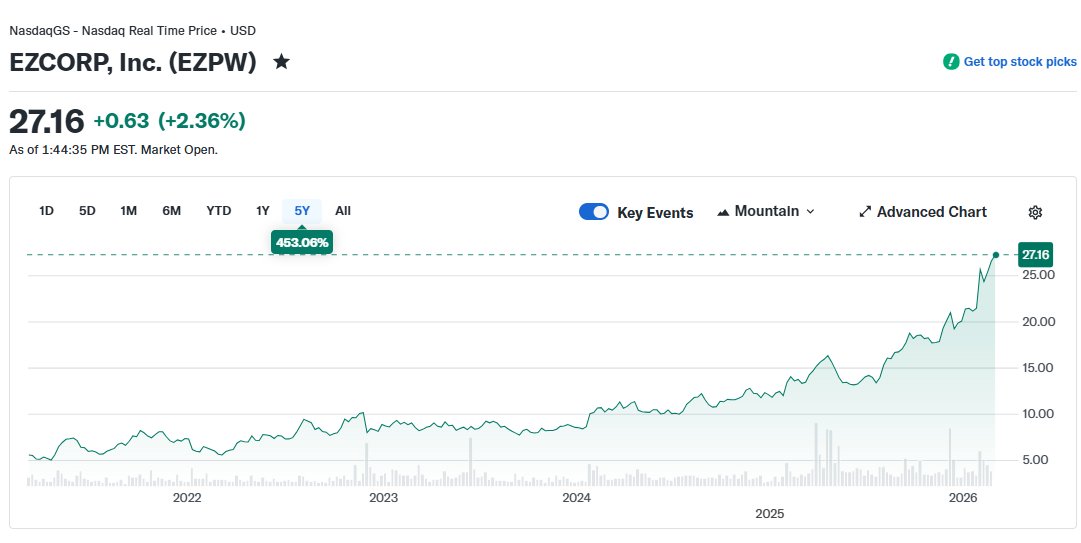1081x543 pixels.
Task: Select the 5D time range
Action: [x=87, y=211]
